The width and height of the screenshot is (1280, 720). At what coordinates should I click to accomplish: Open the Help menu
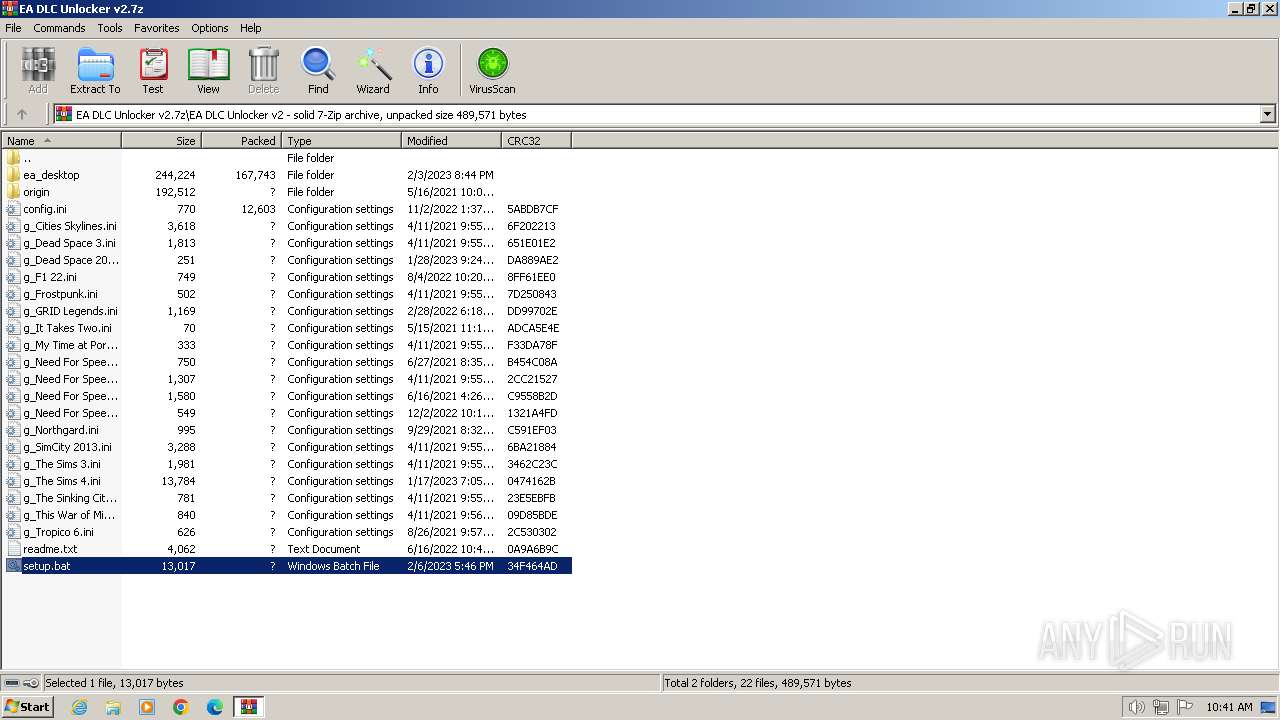point(251,28)
